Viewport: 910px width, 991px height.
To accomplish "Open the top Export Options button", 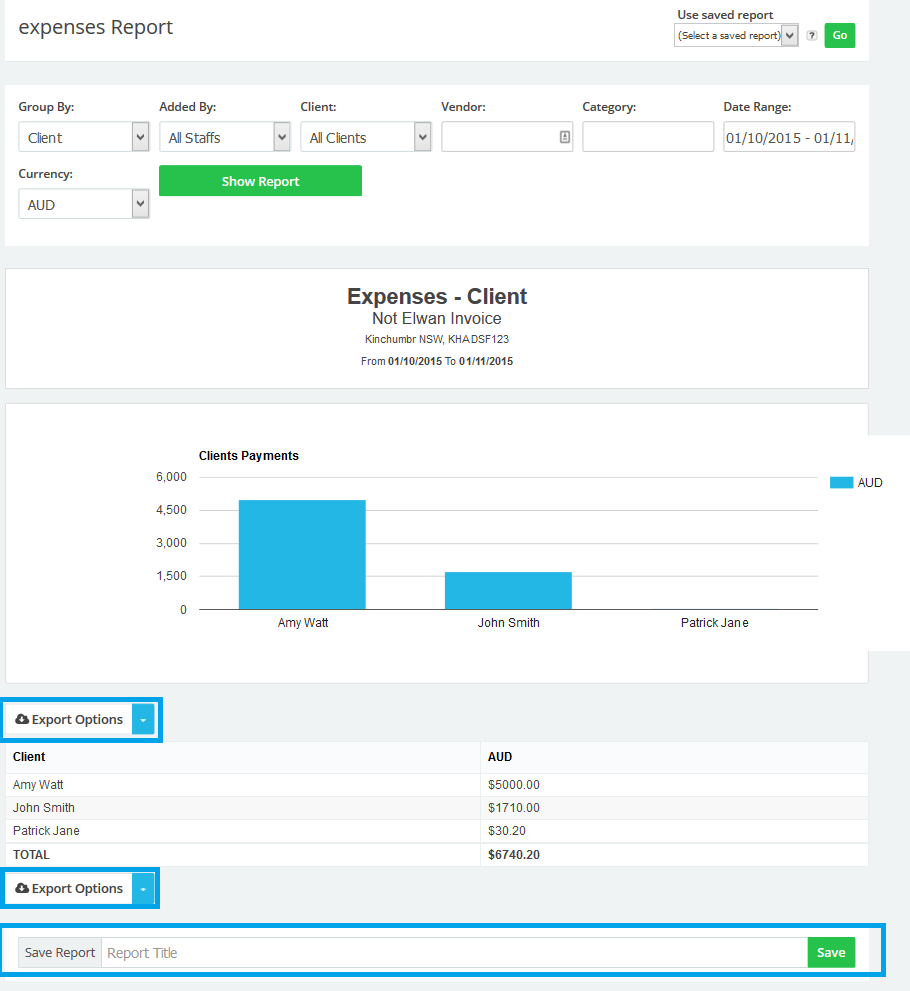I will point(70,719).
